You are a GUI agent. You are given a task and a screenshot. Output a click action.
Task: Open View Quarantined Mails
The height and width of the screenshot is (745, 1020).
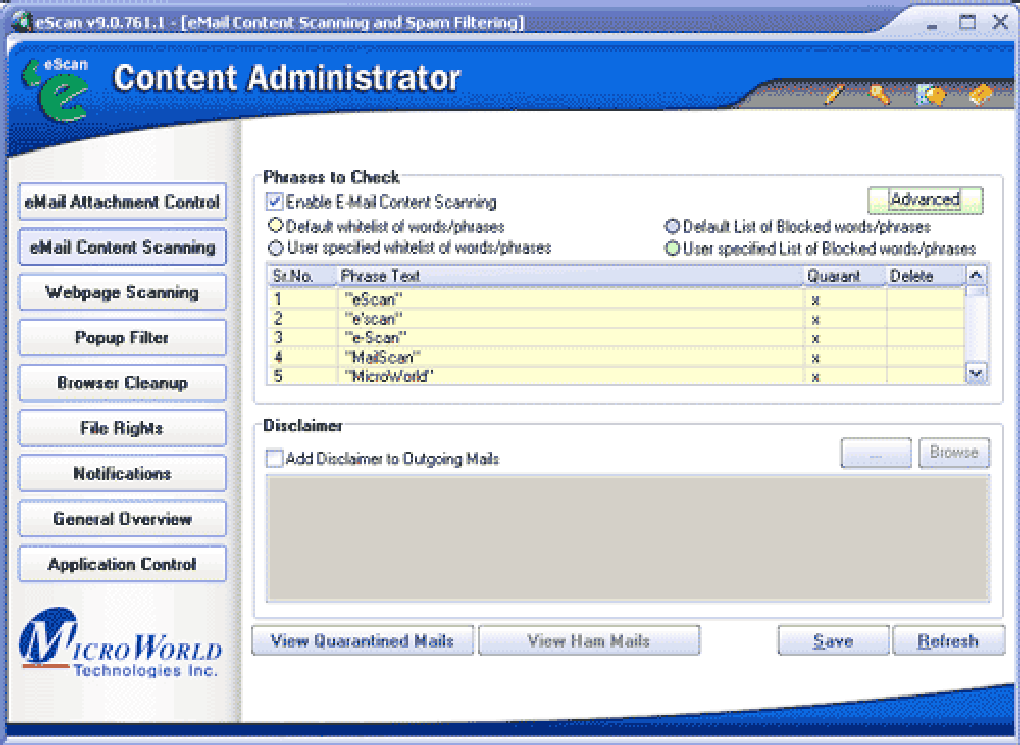click(x=362, y=641)
